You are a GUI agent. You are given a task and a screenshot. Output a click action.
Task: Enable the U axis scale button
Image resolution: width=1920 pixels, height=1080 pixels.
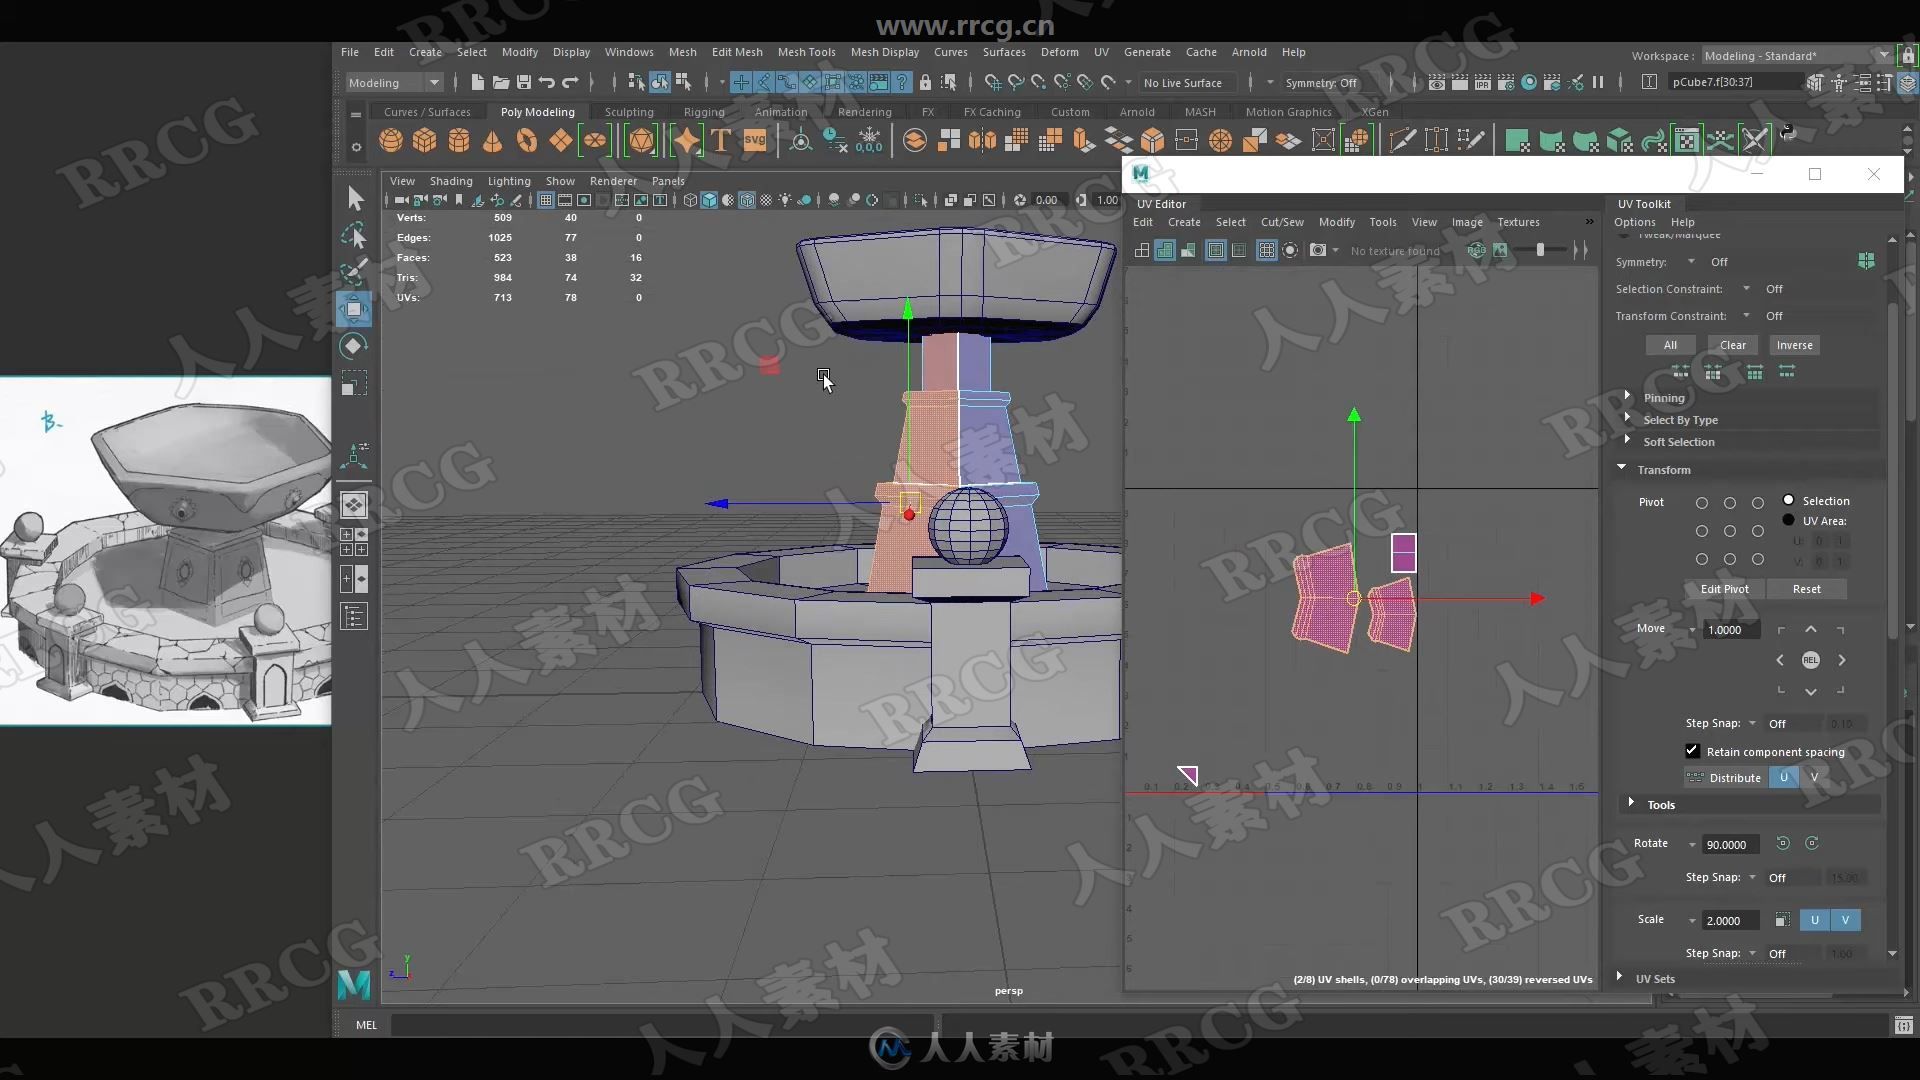tap(1813, 919)
